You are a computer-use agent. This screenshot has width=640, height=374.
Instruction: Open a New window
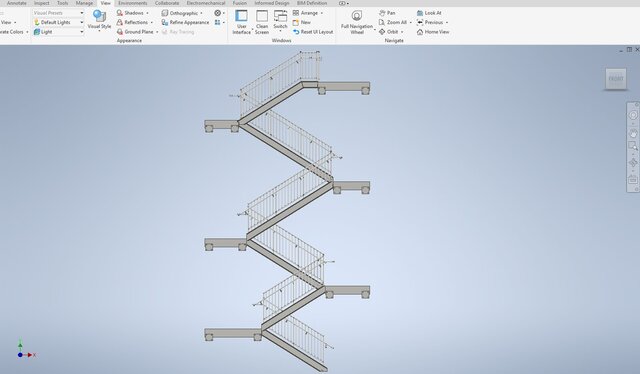coord(302,22)
